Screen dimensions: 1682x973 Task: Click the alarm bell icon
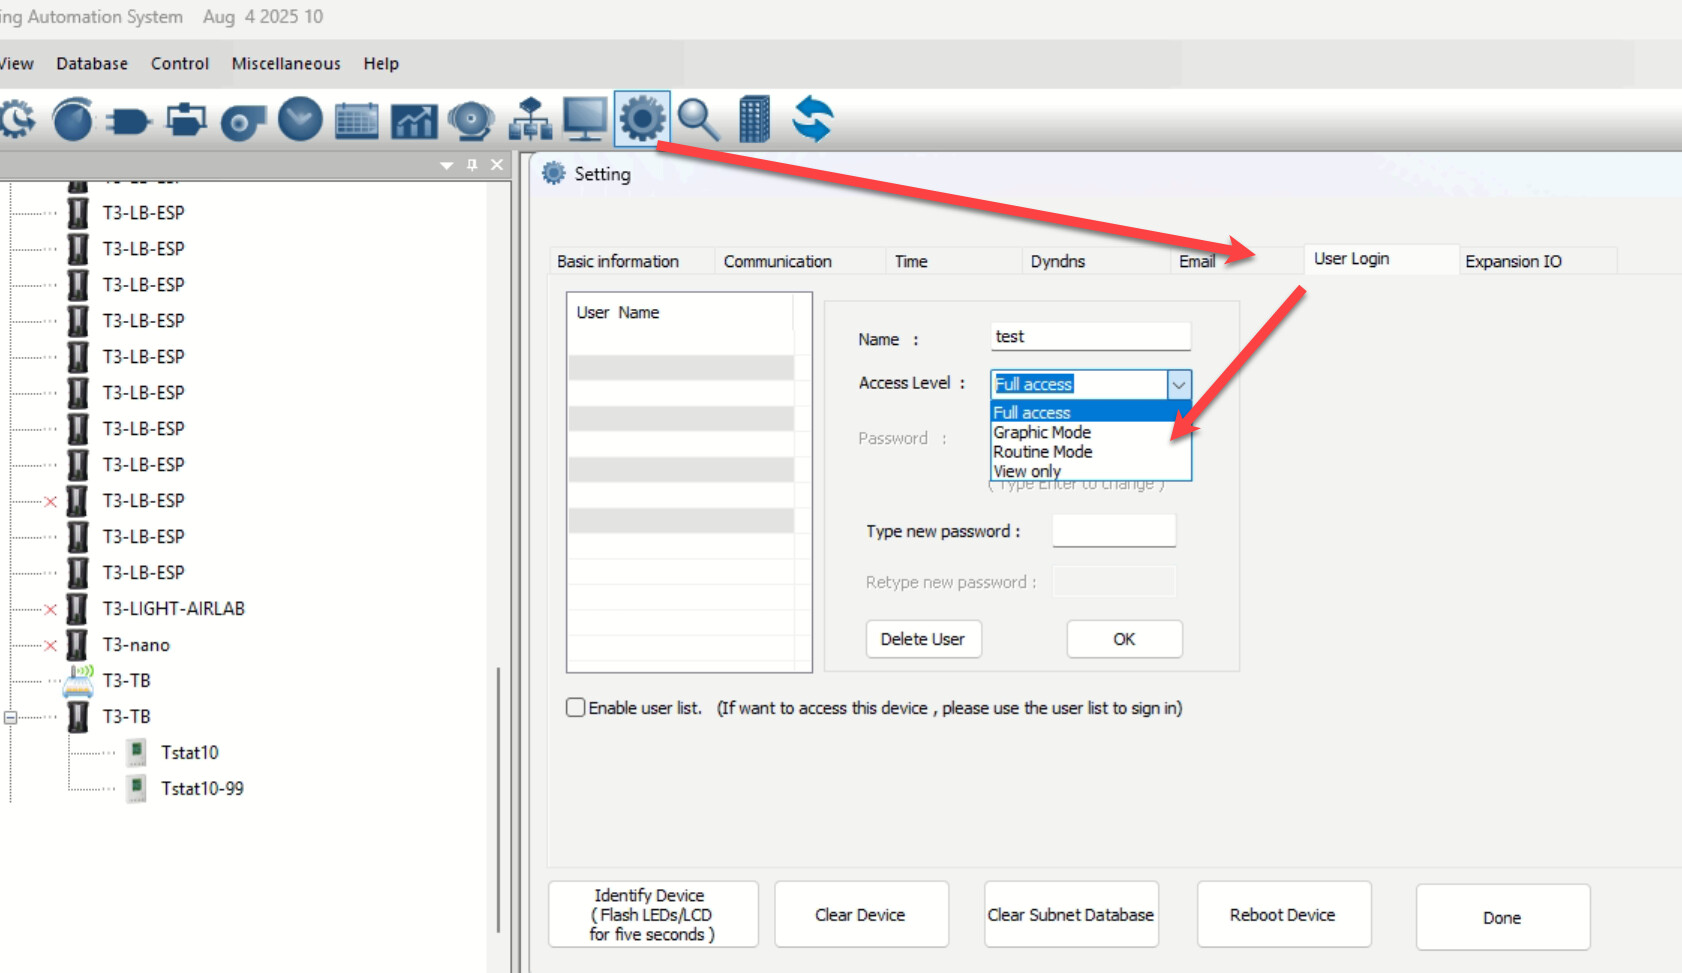471,121
